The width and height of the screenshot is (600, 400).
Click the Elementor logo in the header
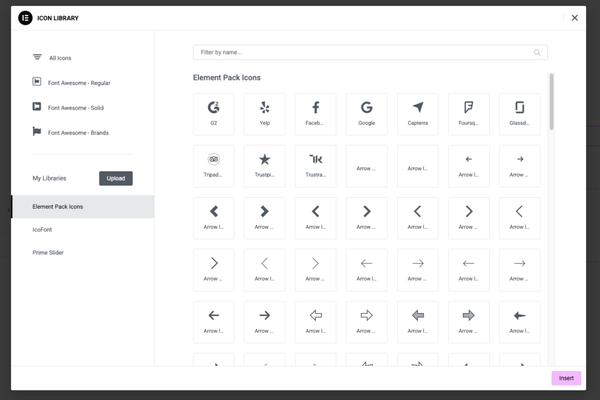[x=25, y=18]
